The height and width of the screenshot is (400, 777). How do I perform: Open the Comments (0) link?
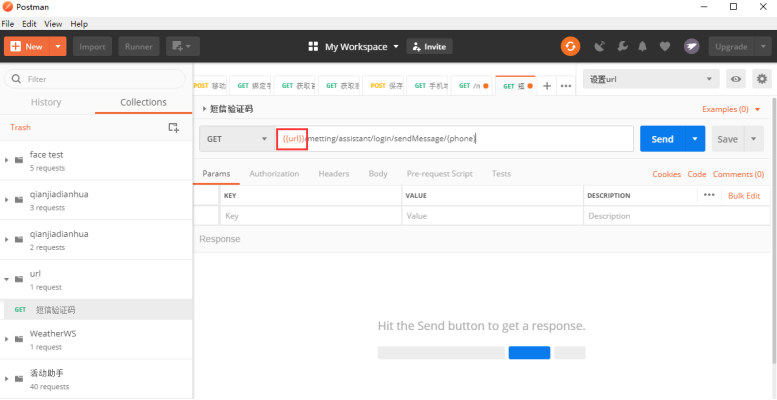(738, 174)
